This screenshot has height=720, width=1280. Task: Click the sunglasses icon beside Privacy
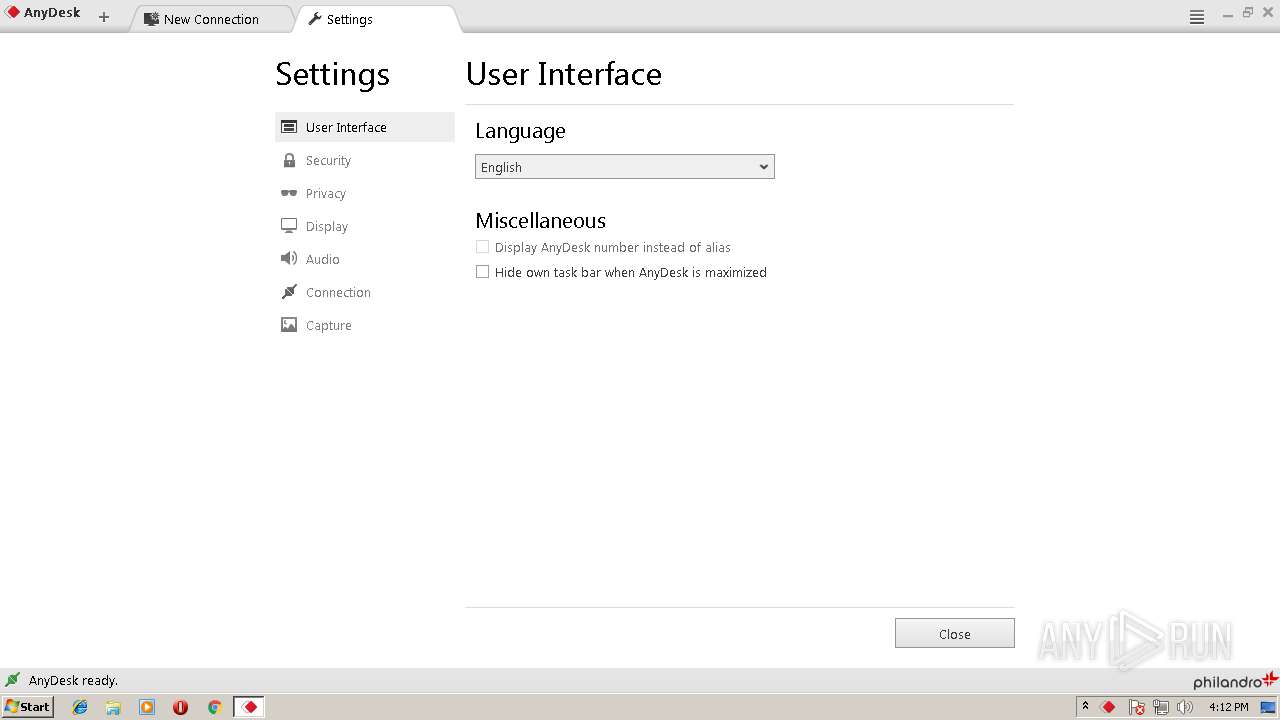289,193
